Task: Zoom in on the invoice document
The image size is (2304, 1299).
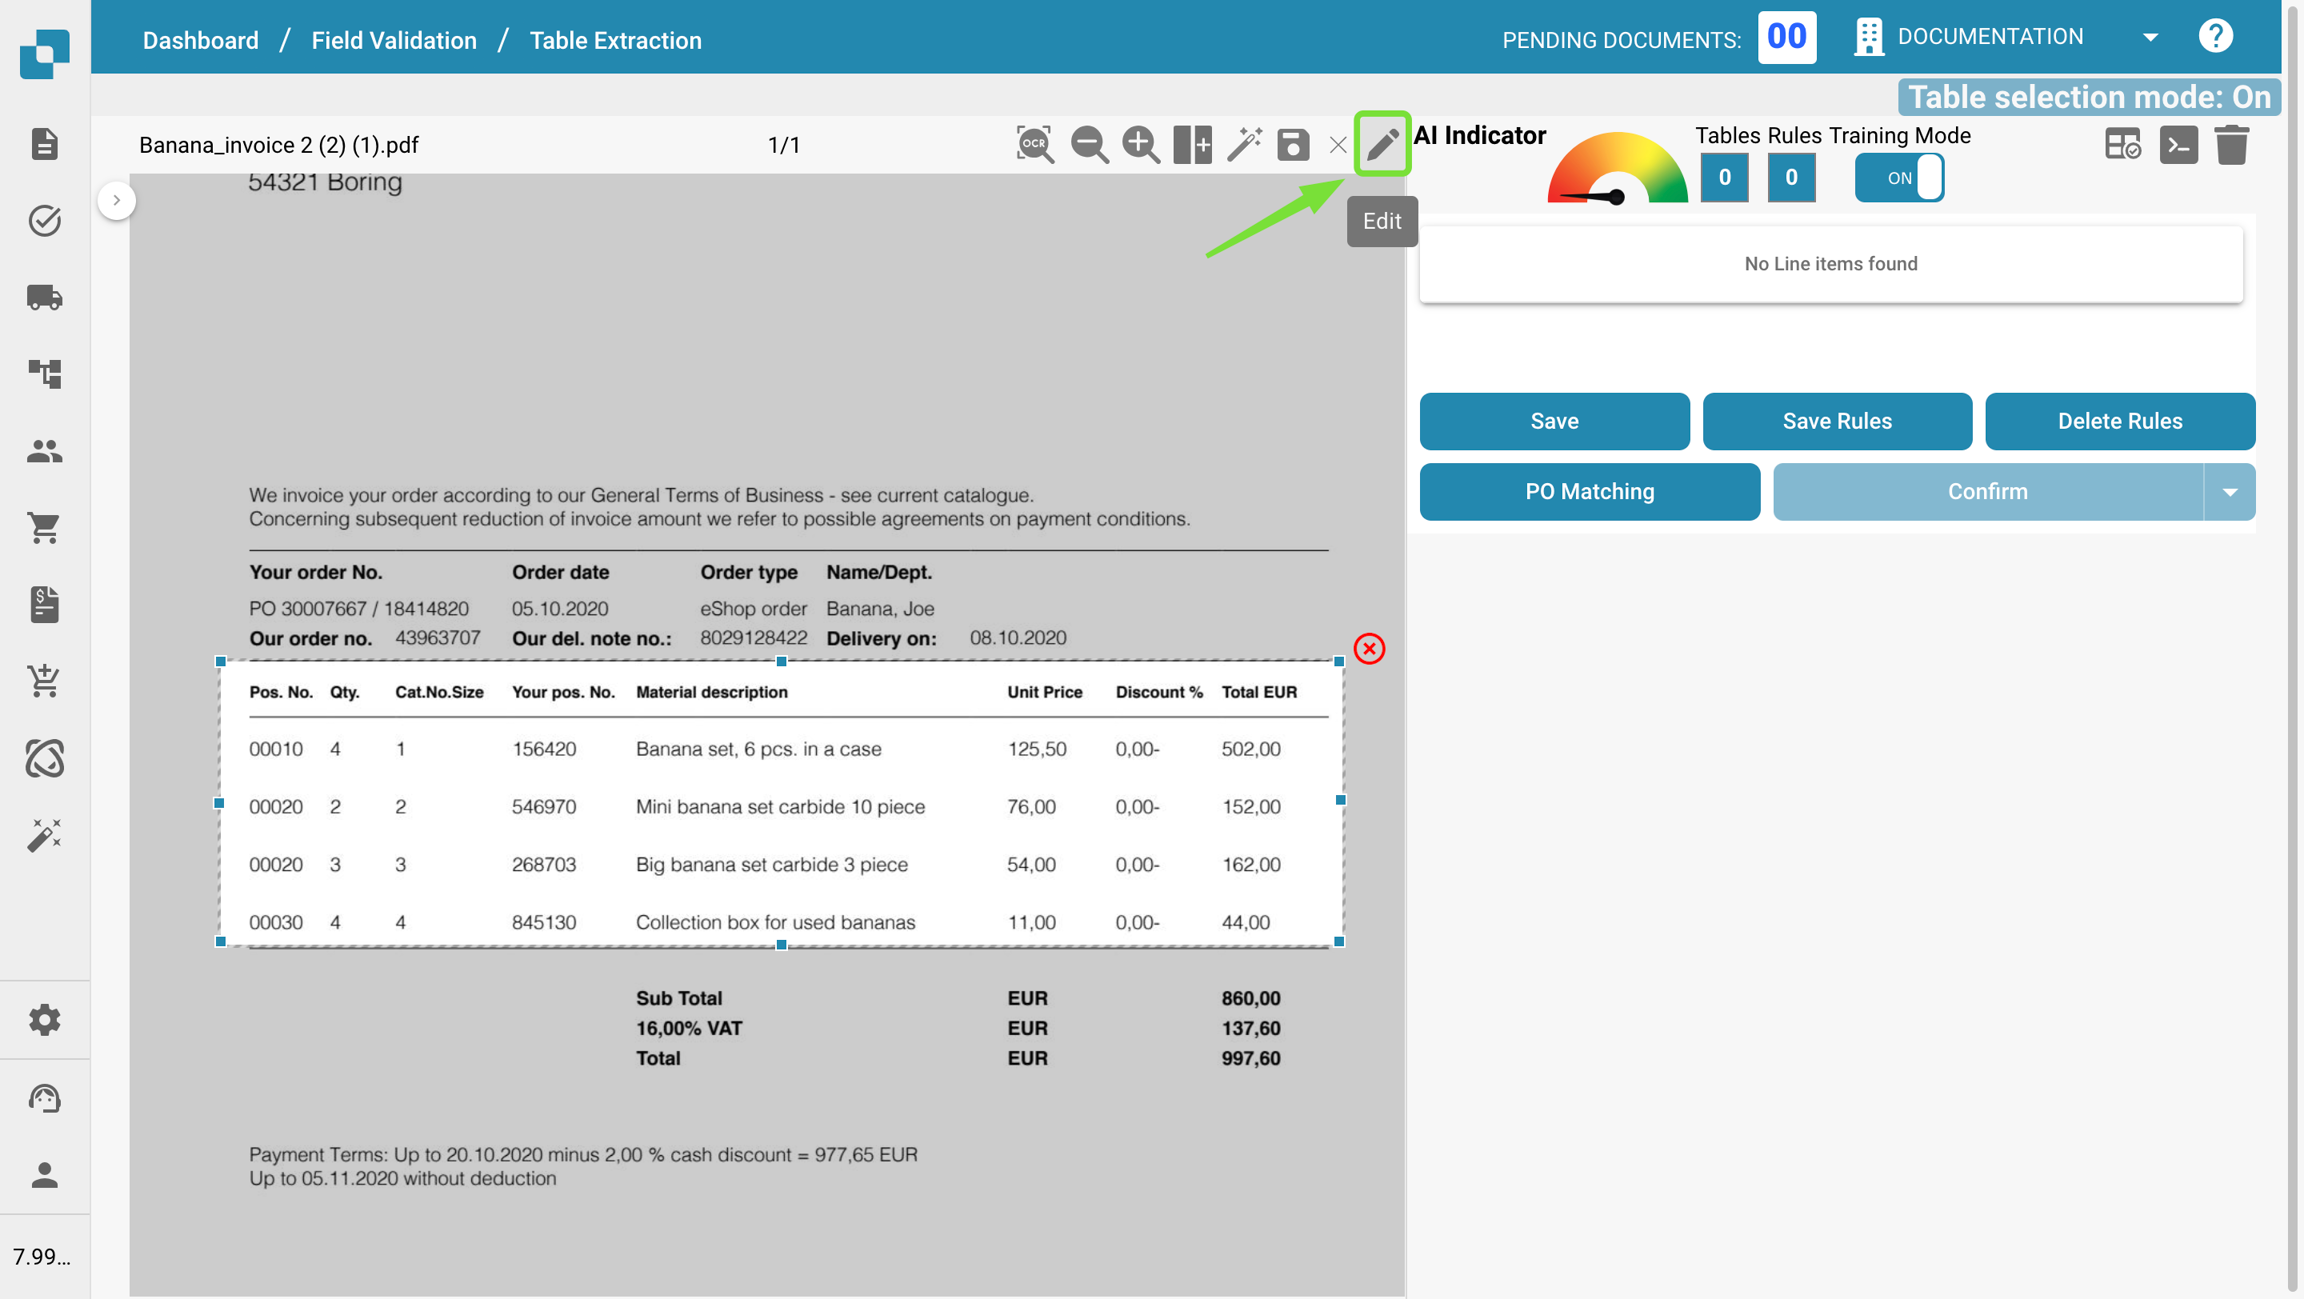Action: 1140,145
